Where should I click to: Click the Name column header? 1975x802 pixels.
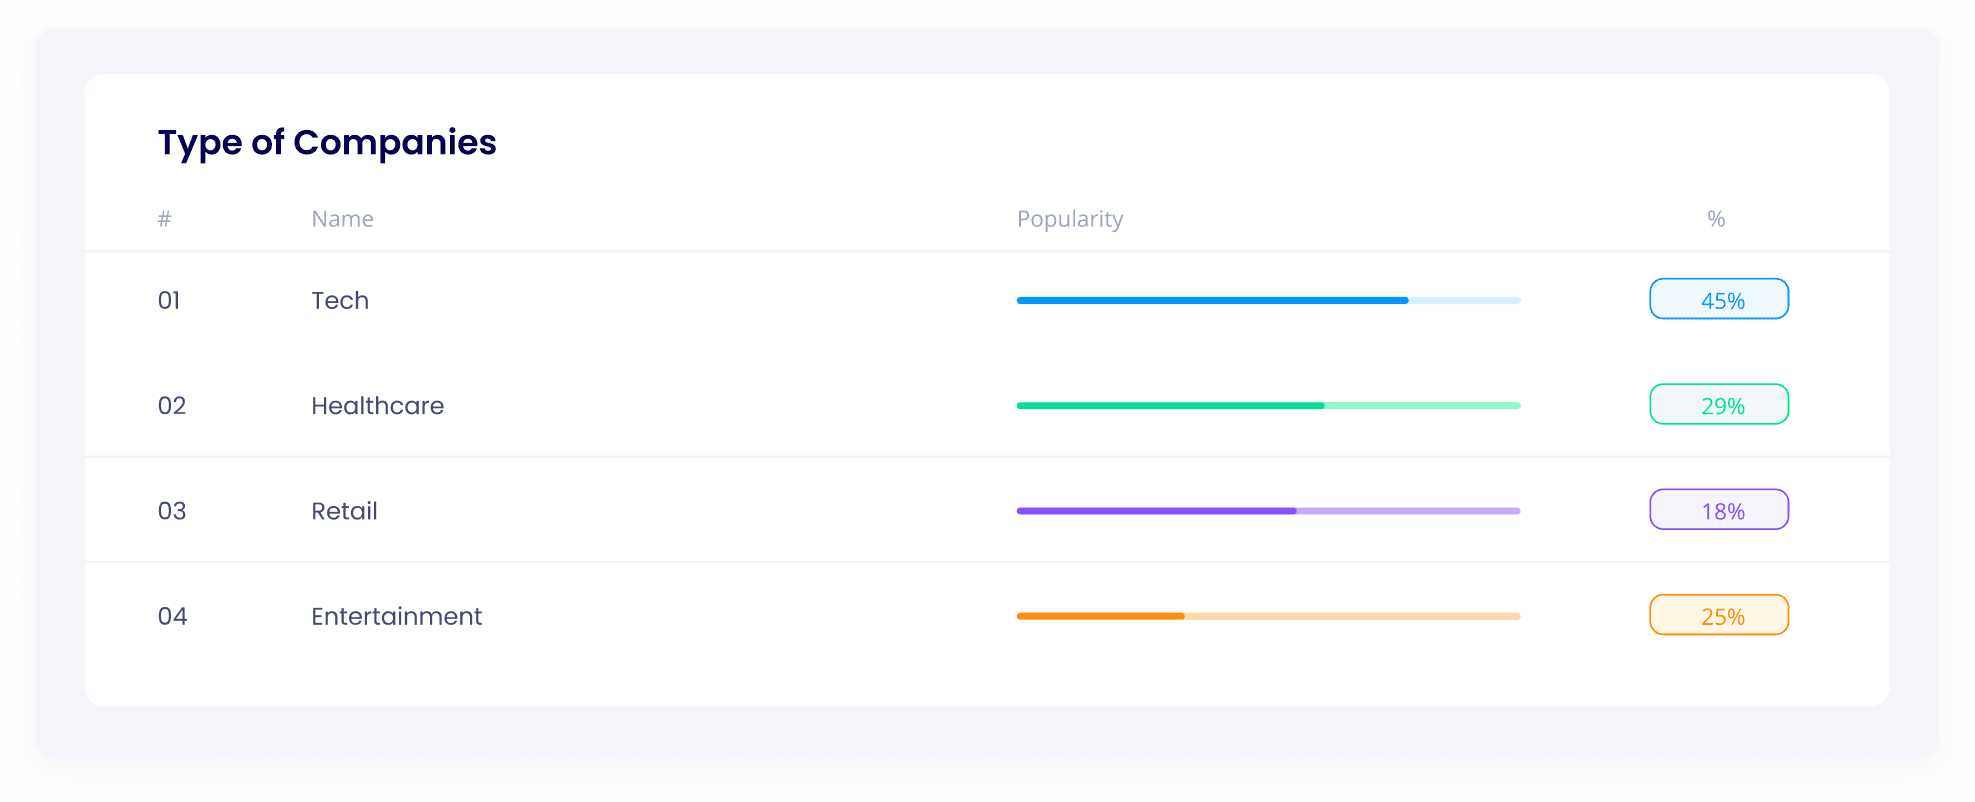click(341, 218)
